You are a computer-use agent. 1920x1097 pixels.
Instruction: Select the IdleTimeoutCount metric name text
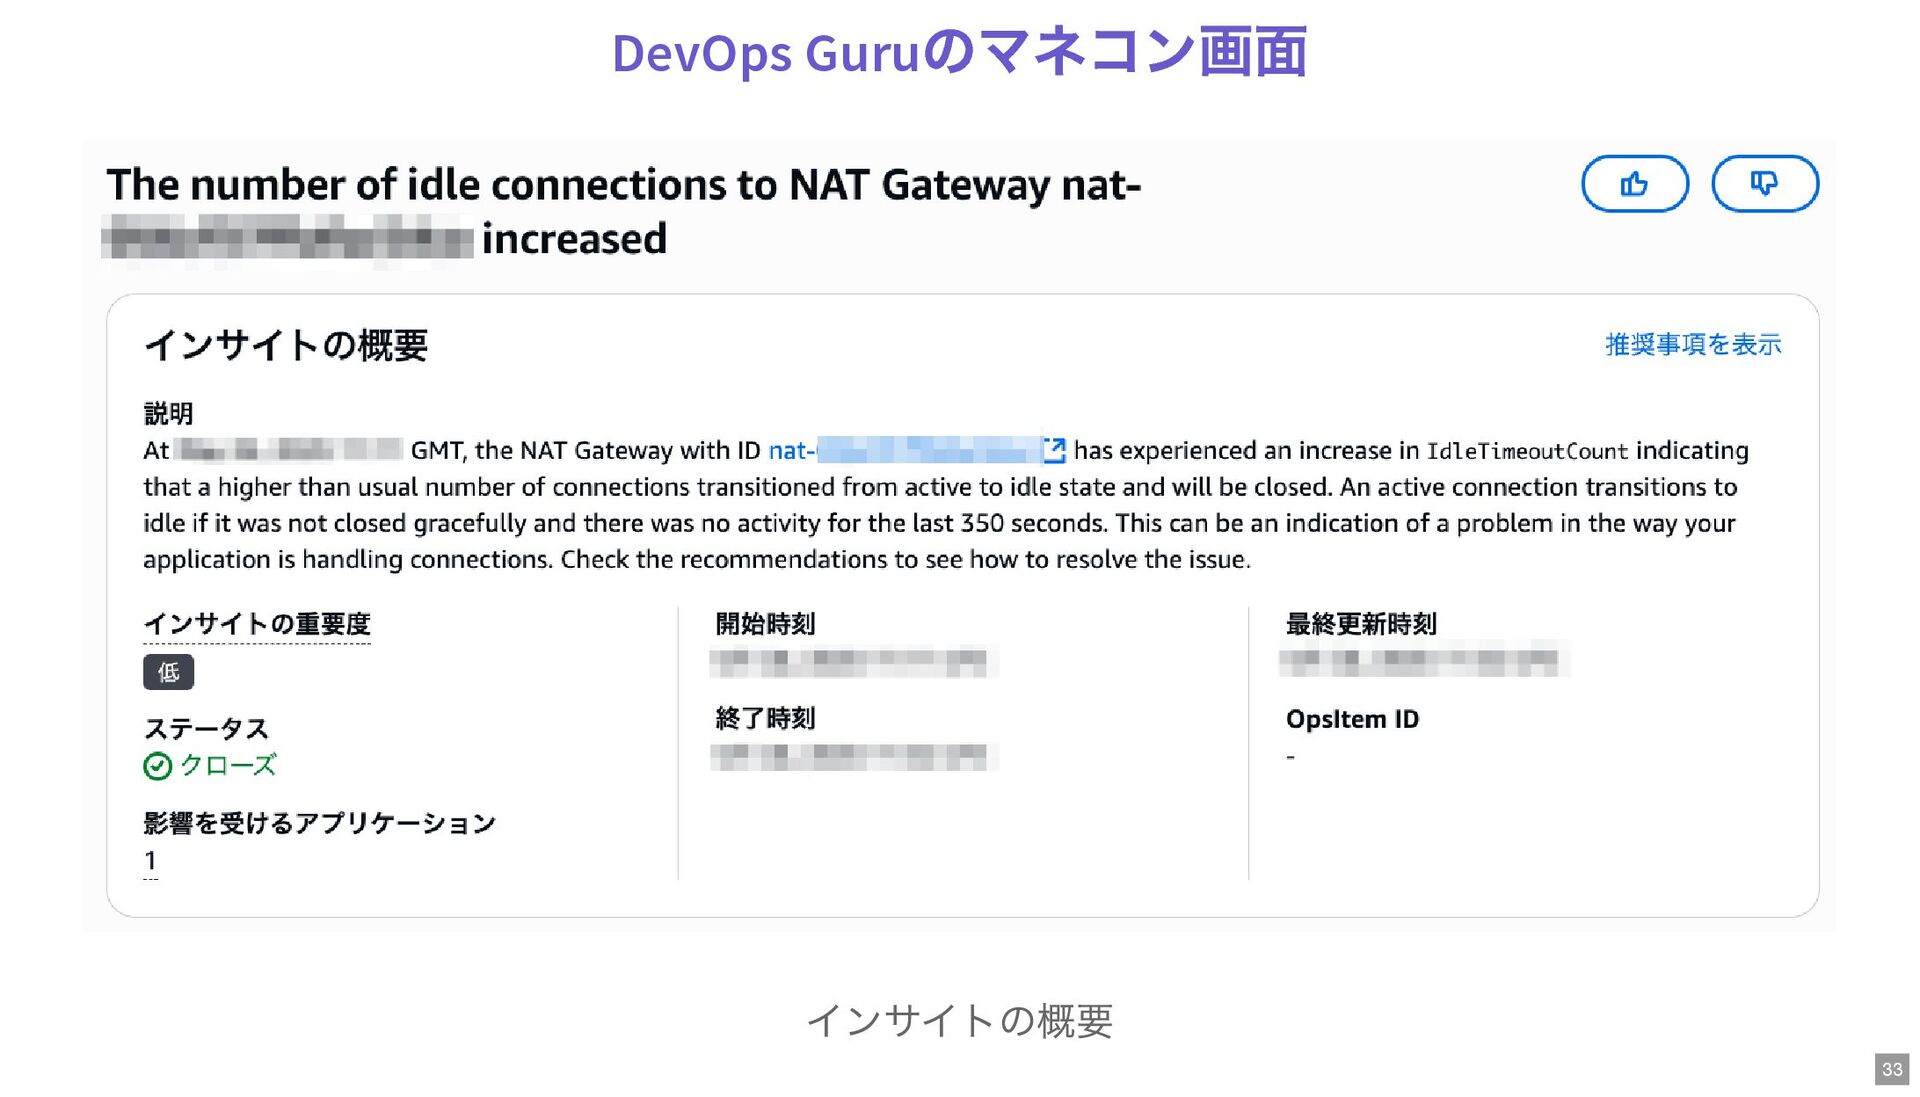(1526, 451)
